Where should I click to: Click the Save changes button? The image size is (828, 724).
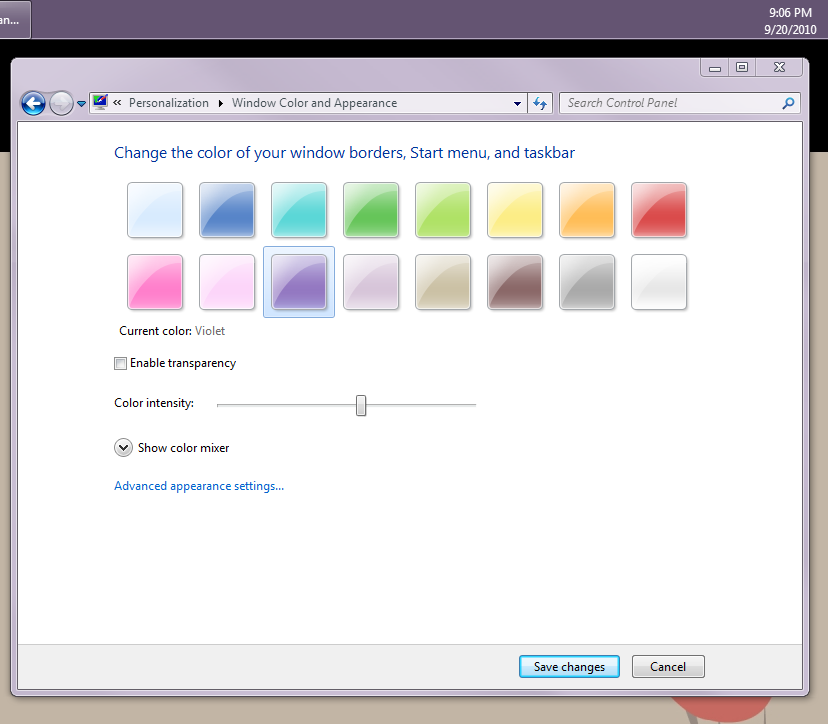pyautogui.click(x=569, y=667)
